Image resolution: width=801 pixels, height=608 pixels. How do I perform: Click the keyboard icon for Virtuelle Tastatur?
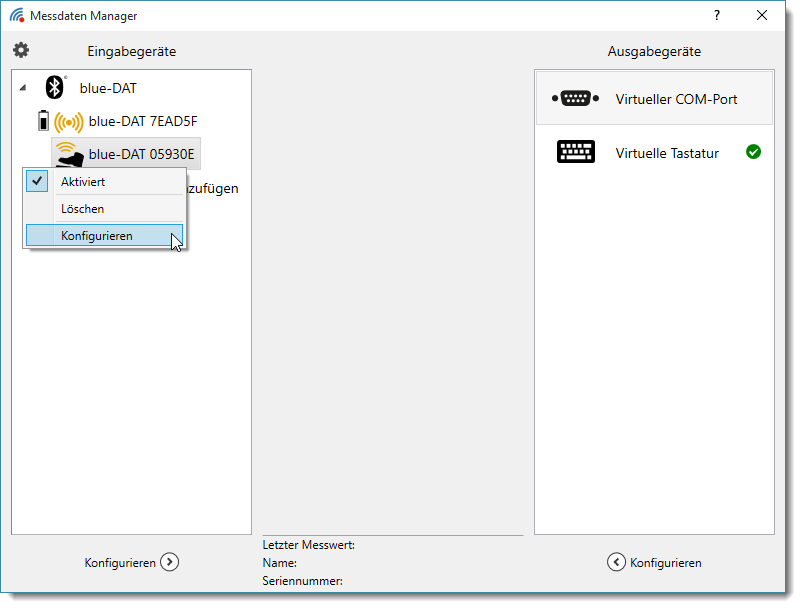pyautogui.click(x=575, y=152)
